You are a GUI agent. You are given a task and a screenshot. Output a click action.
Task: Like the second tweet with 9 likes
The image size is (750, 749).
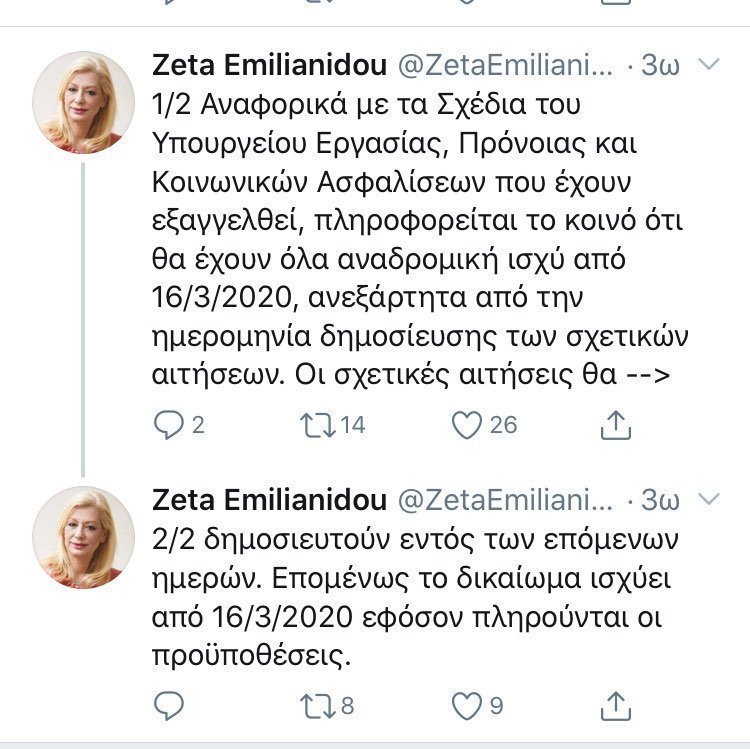point(467,706)
